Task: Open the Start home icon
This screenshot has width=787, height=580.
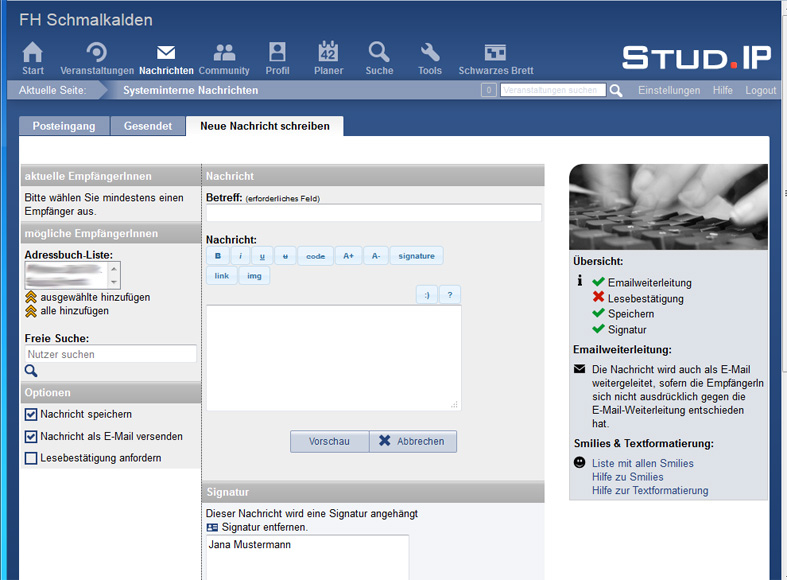Action: click(33, 54)
